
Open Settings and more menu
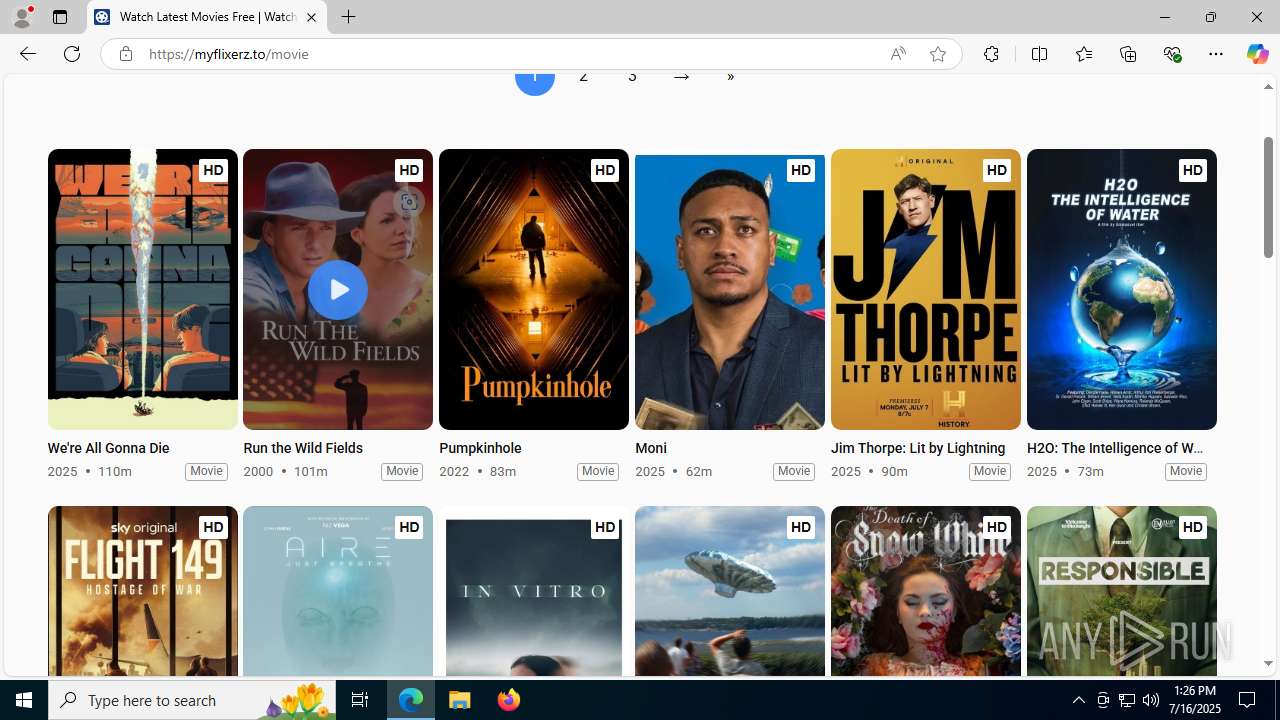click(1216, 54)
